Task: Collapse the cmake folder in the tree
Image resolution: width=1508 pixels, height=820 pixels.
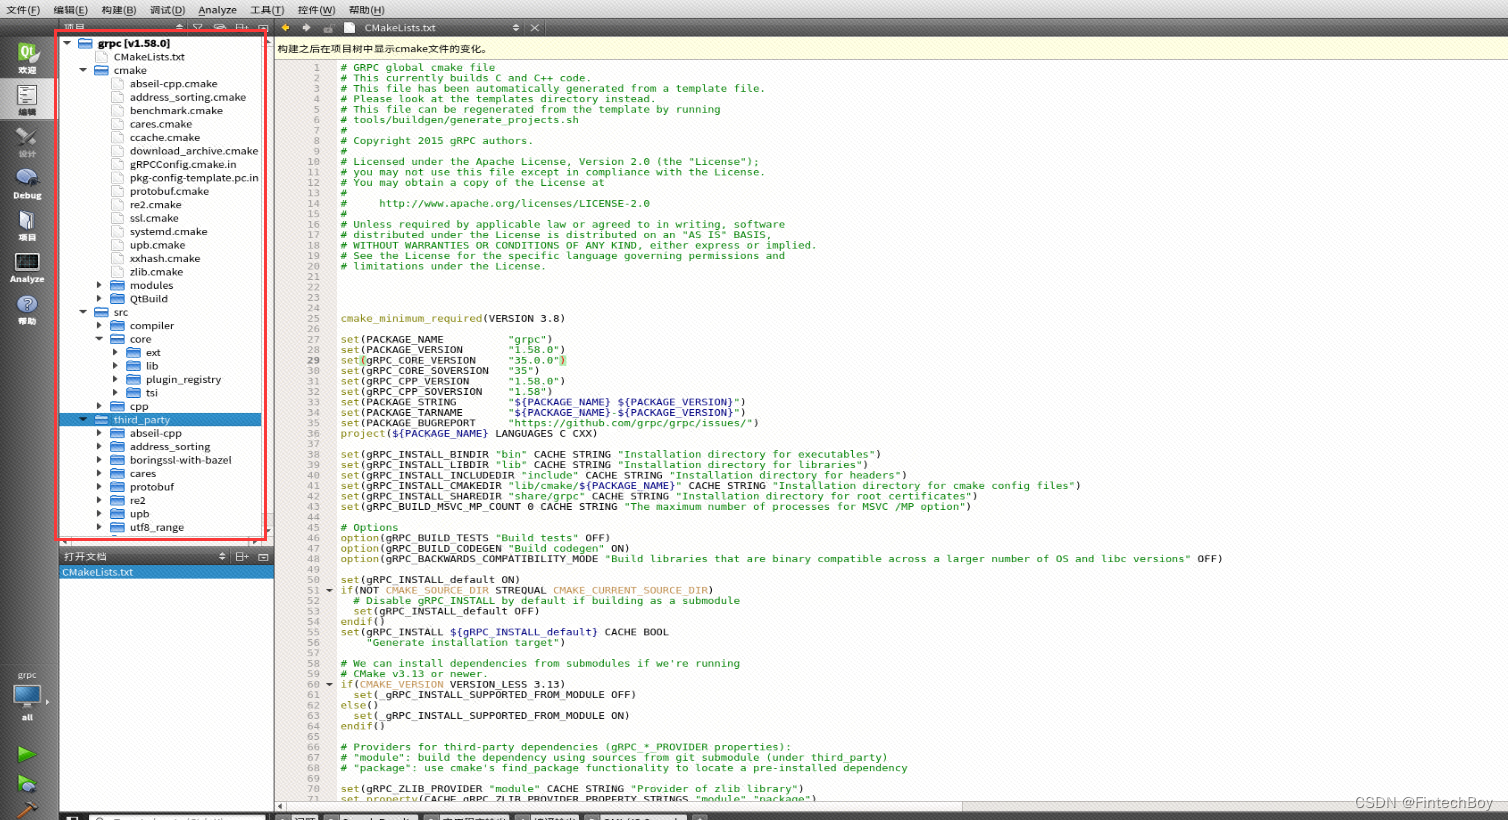Action: click(x=83, y=70)
